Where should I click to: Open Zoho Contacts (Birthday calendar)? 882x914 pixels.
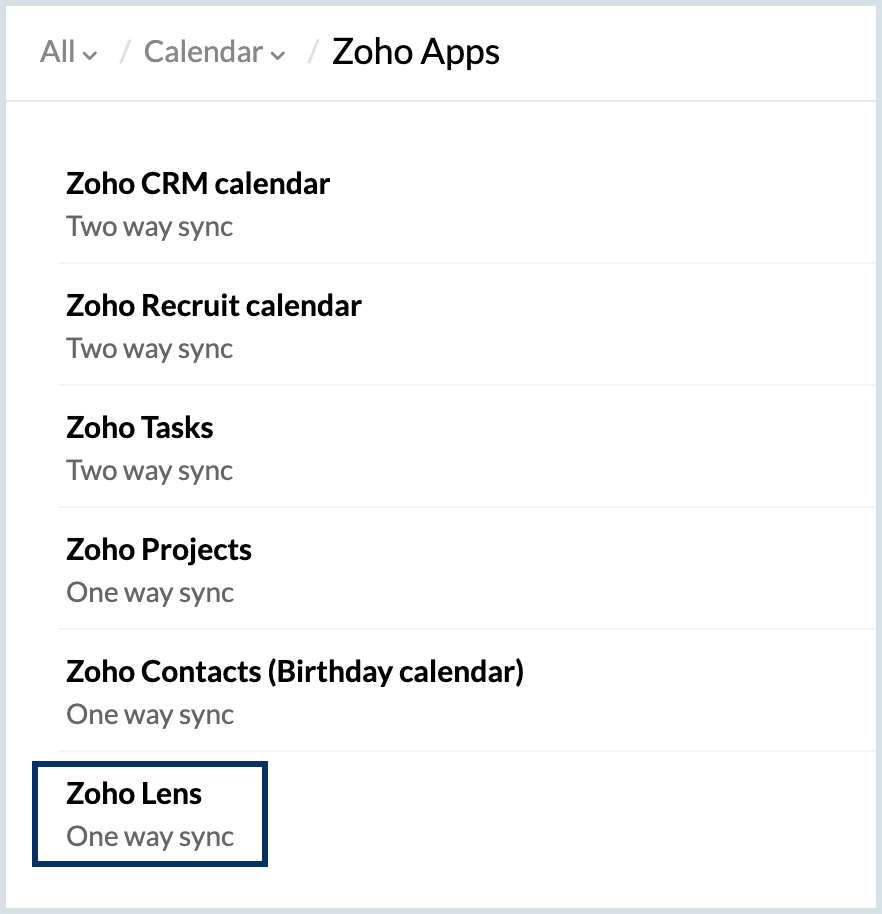[x=295, y=672]
